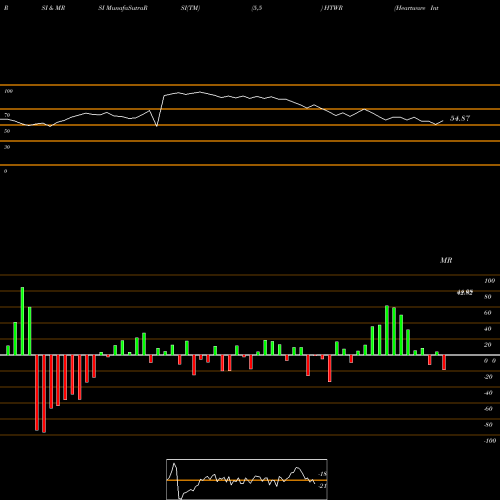Click the HTWR ticker symbol in header

[x=333, y=8]
